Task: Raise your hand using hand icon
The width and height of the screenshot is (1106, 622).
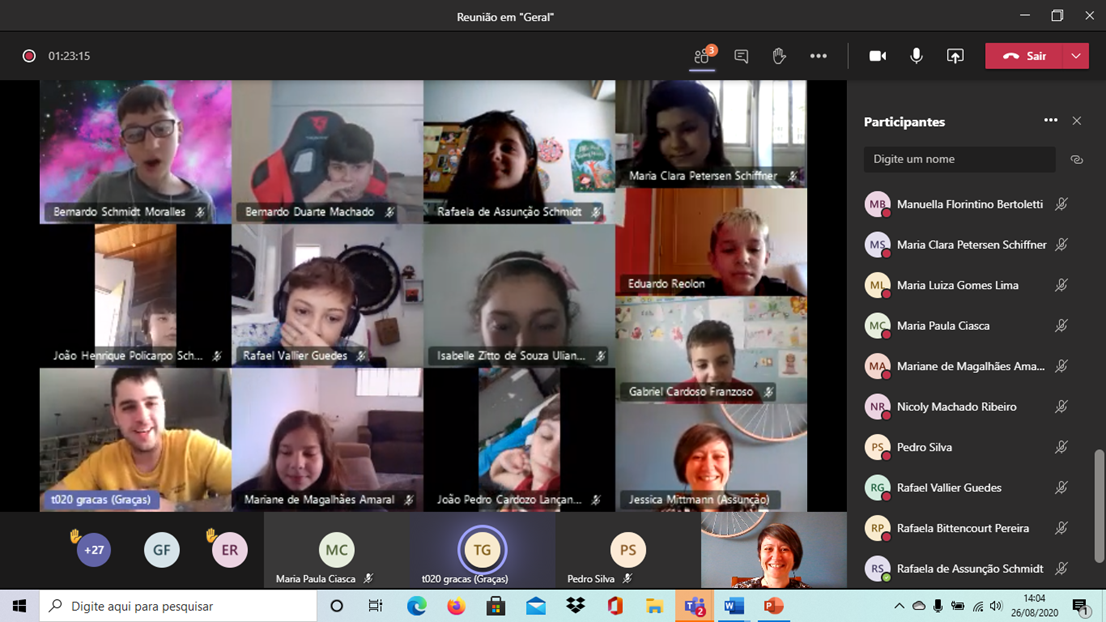Action: [x=779, y=56]
